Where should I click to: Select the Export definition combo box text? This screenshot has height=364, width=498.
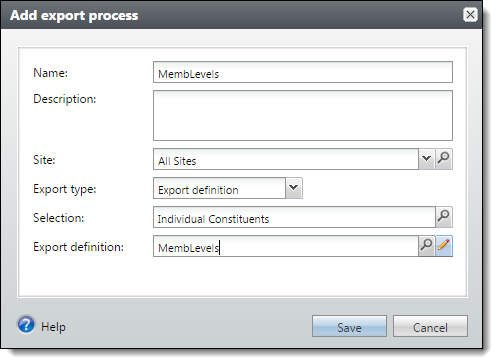(219, 188)
